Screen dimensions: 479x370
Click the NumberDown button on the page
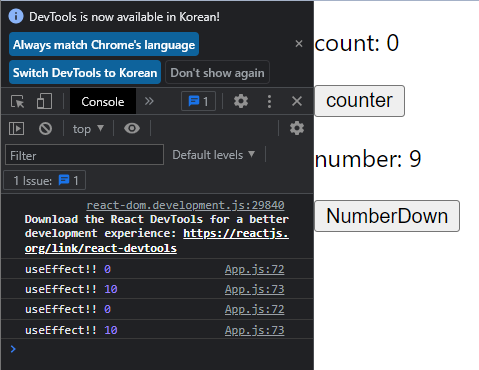387,216
